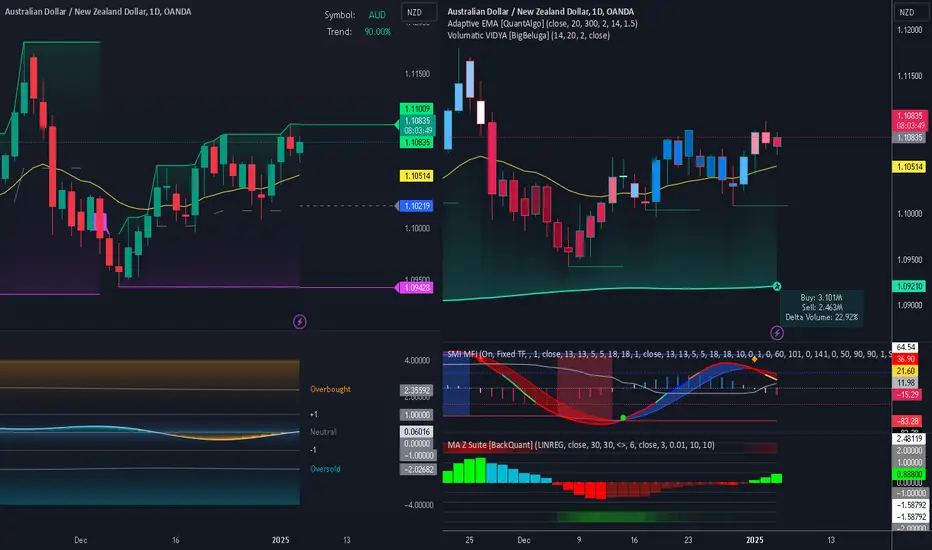This screenshot has height=550, width=932.
Task: Click the green dot signal in SMI MFI pane
Action: coord(622,418)
